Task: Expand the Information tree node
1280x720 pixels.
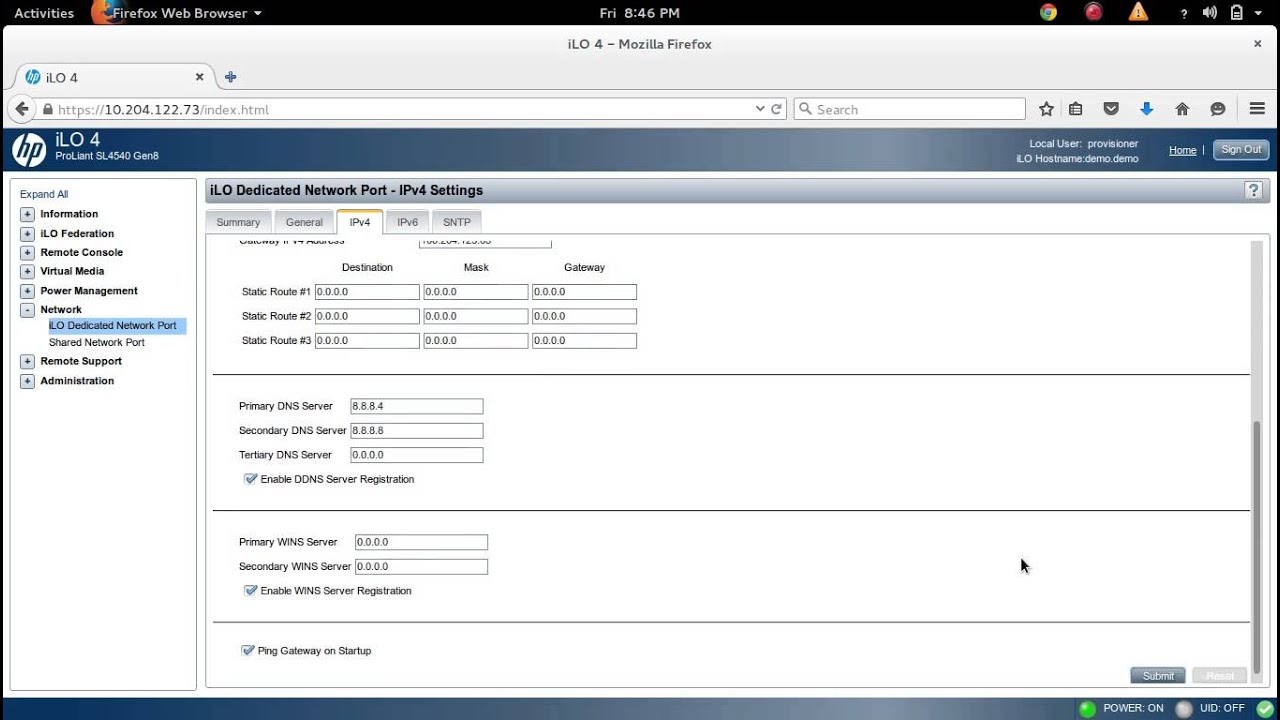Action: (x=27, y=214)
